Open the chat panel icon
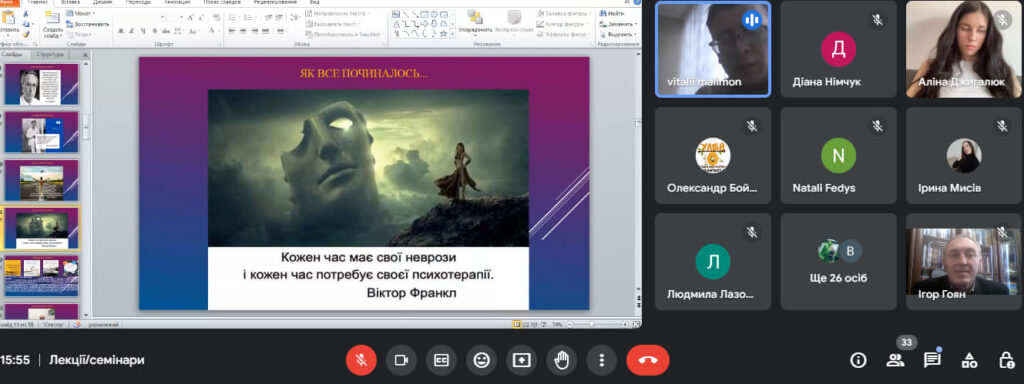 click(x=932, y=360)
